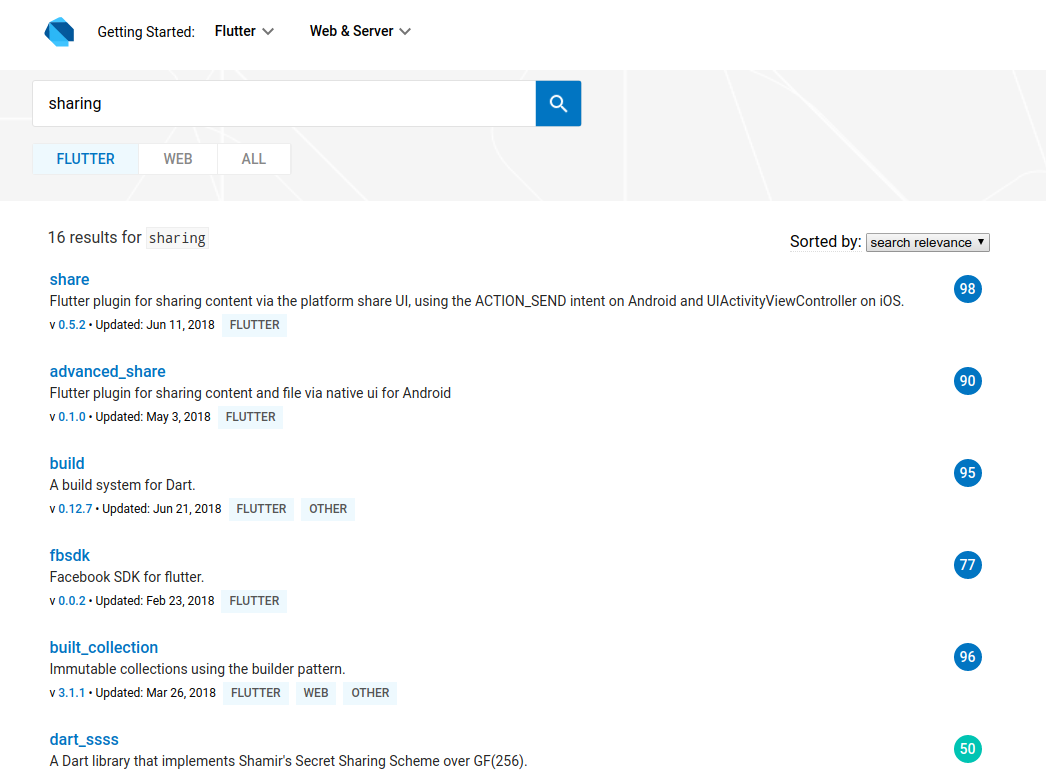Image resolution: width=1046 pixels, height=772 pixels.
Task: Open the share package page
Action: (x=69, y=279)
